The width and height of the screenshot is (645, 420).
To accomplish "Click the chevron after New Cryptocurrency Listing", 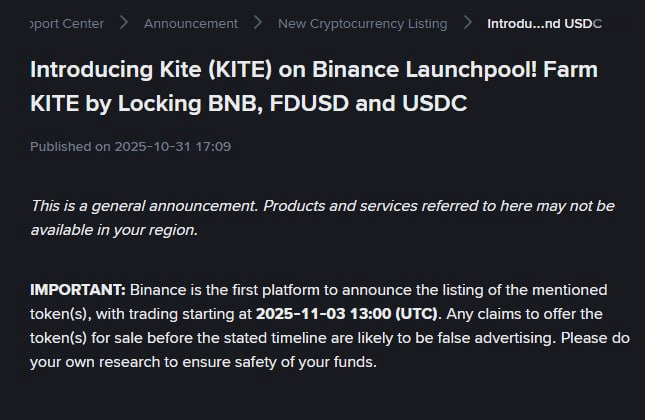I will pos(467,23).
